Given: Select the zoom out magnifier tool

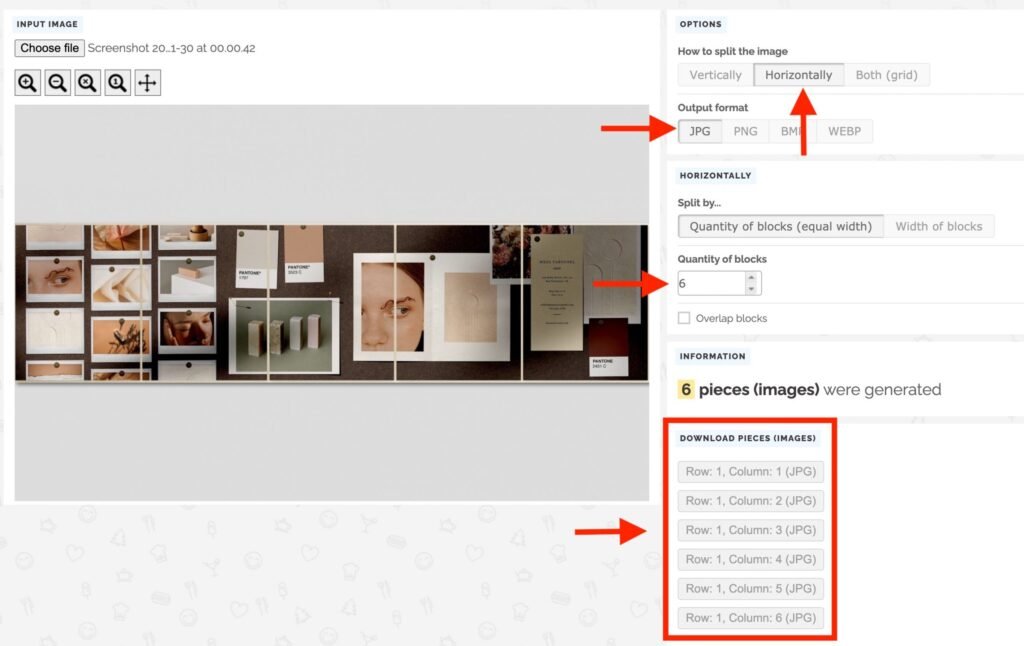Looking at the screenshot, I should click(x=57, y=82).
